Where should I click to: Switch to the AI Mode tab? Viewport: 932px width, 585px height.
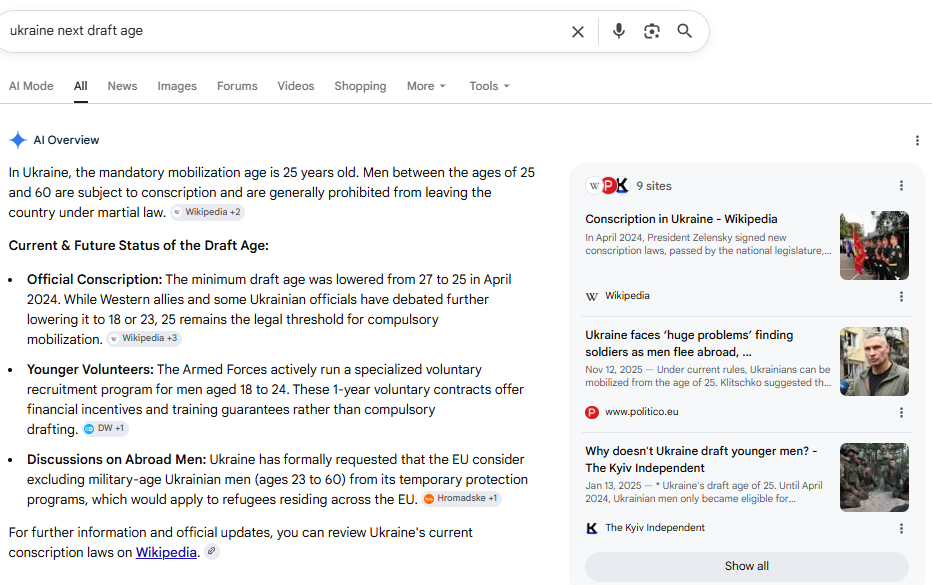pyautogui.click(x=31, y=86)
